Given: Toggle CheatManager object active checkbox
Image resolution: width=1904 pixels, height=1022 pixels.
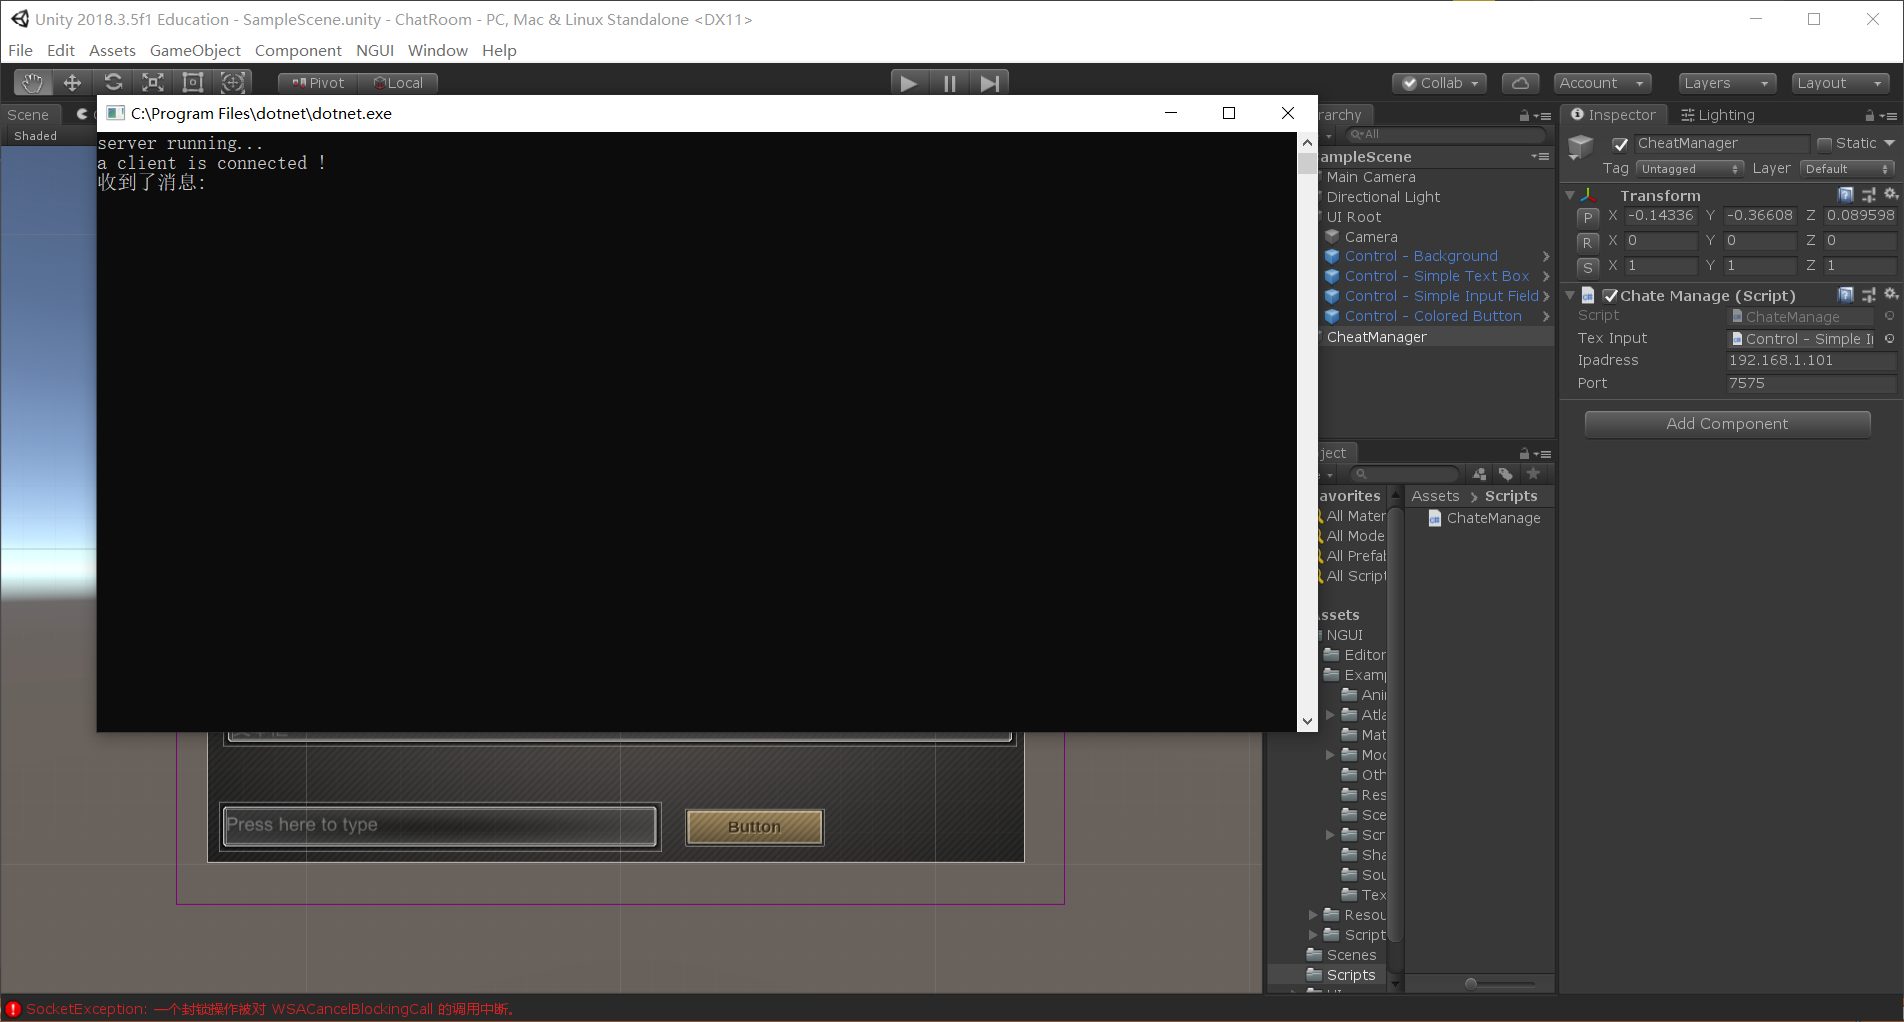Looking at the screenshot, I should coord(1621,144).
